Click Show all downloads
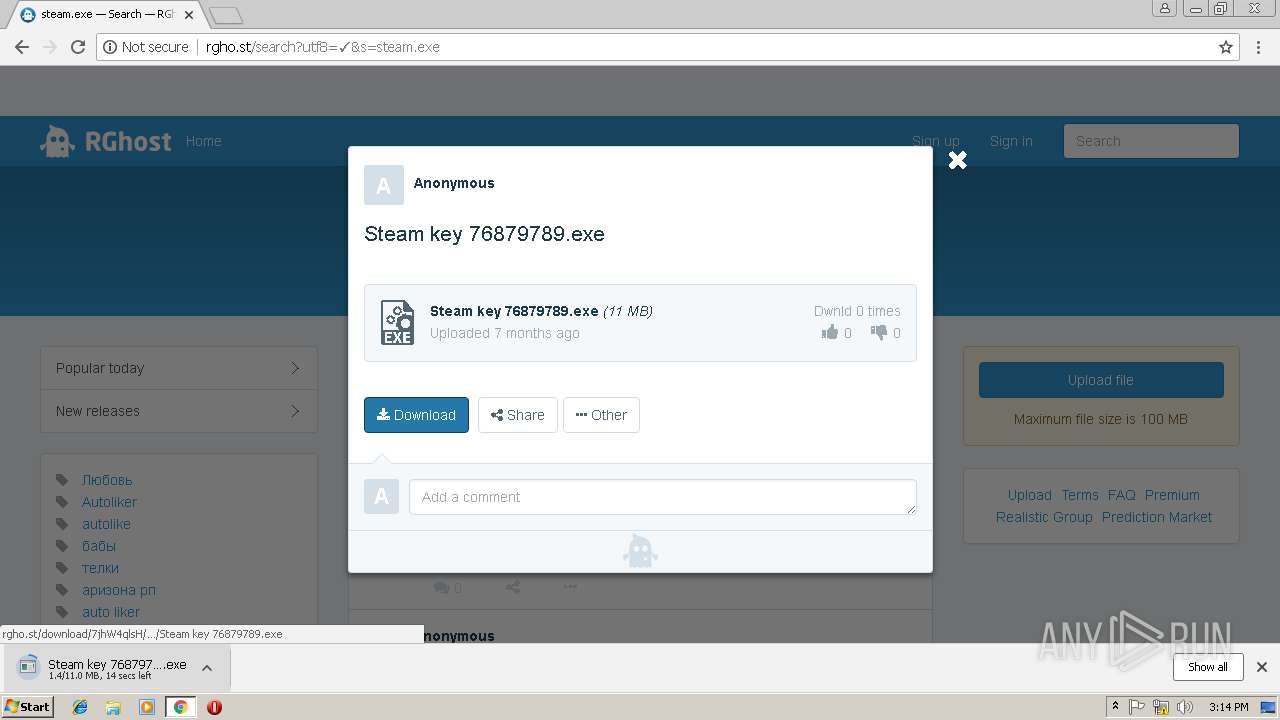Image resolution: width=1280 pixels, height=720 pixels. pyautogui.click(x=1208, y=667)
